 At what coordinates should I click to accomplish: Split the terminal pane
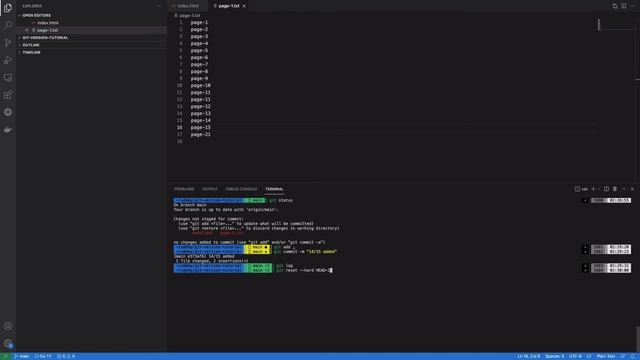(606, 189)
